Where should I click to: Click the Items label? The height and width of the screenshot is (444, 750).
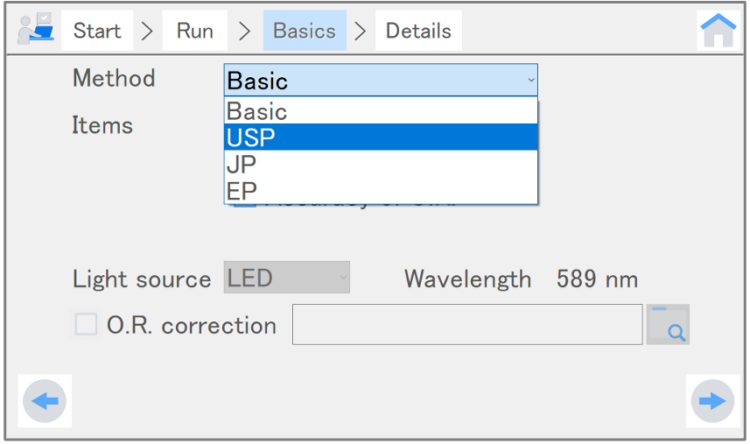click(102, 125)
